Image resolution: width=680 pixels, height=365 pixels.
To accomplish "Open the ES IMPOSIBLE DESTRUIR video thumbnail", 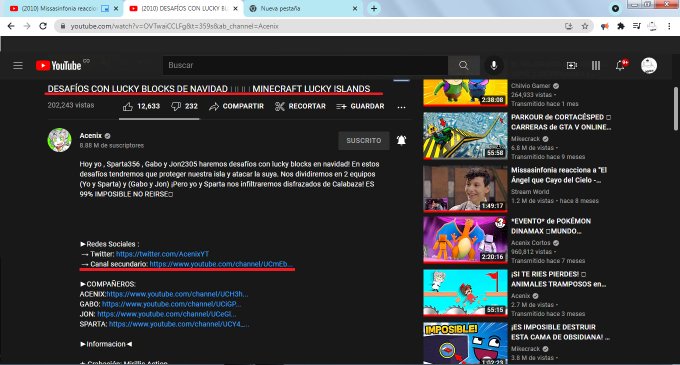I will coord(465,343).
